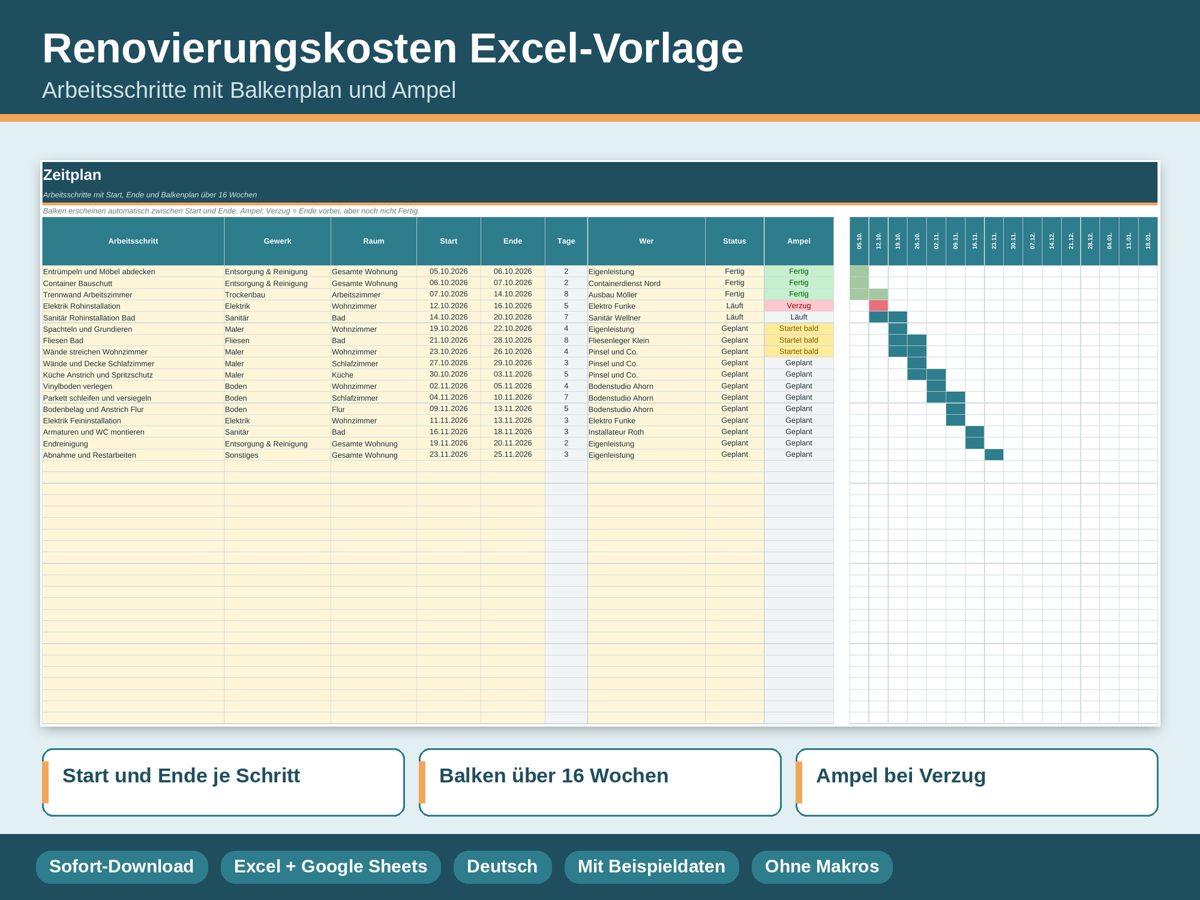Image resolution: width=1200 pixels, height=900 pixels.
Task: Select the 'Trockenbau' Gewerk cell
Action: (278, 294)
